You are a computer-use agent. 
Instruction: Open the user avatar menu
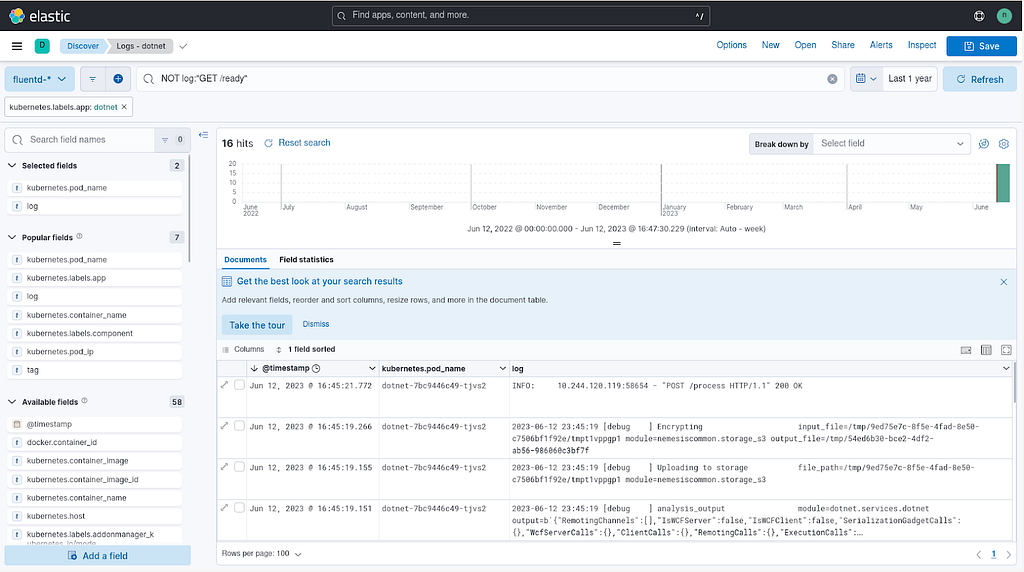point(1004,16)
